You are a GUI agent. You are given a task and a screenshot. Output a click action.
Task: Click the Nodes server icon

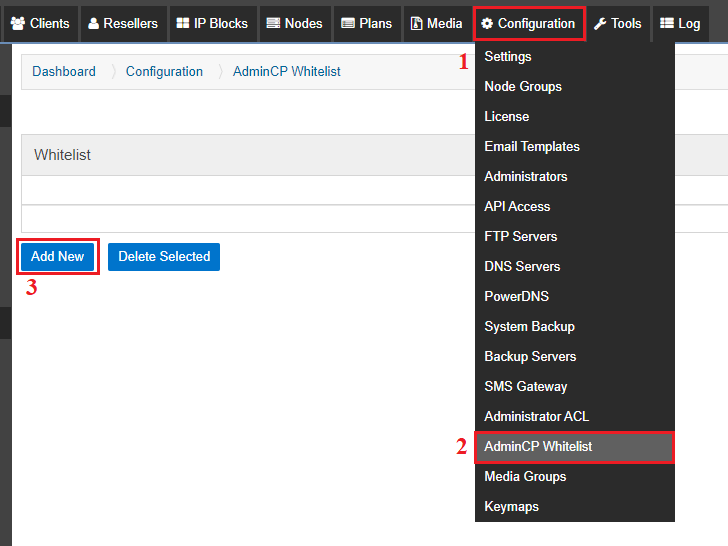tap(273, 23)
